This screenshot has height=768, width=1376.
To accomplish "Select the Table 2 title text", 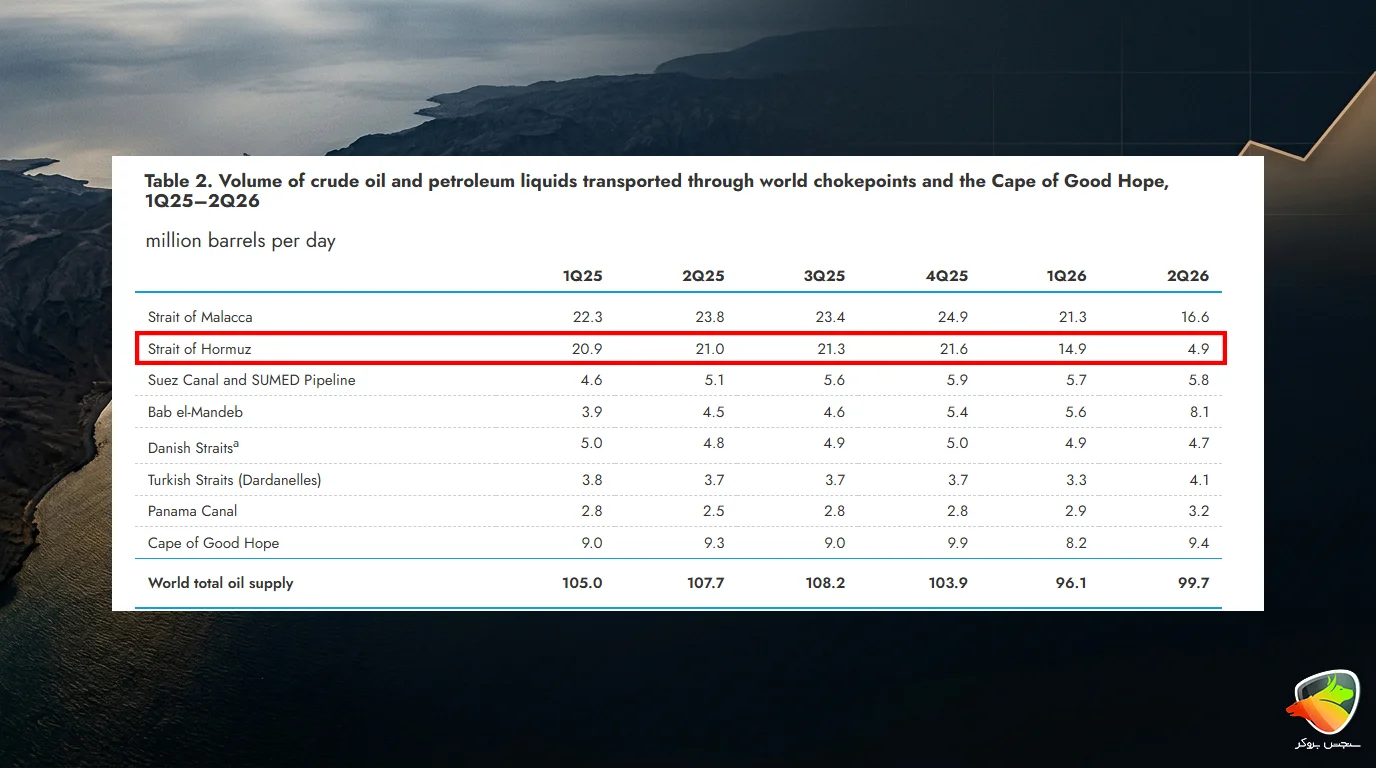I will point(656,190).
